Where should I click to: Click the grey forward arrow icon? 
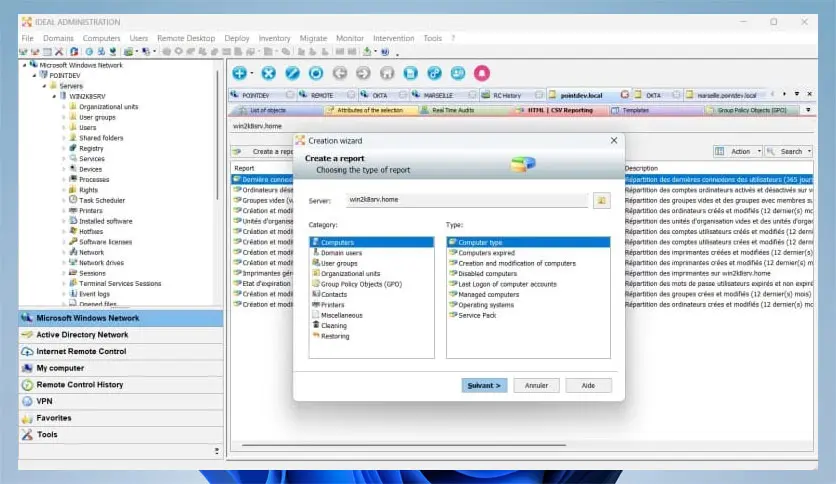point(363,73)
